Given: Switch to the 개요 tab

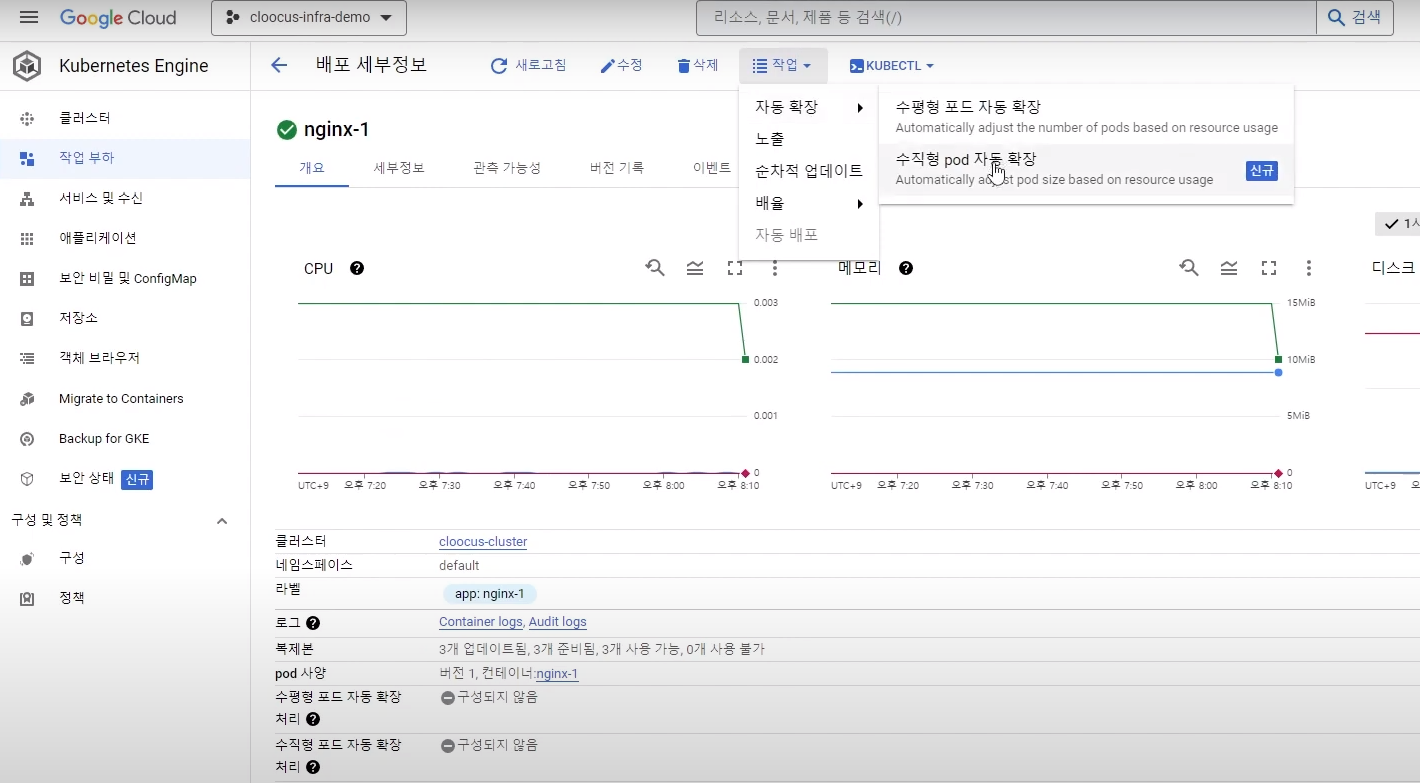Looking at the screenshot, I should 312,167.
